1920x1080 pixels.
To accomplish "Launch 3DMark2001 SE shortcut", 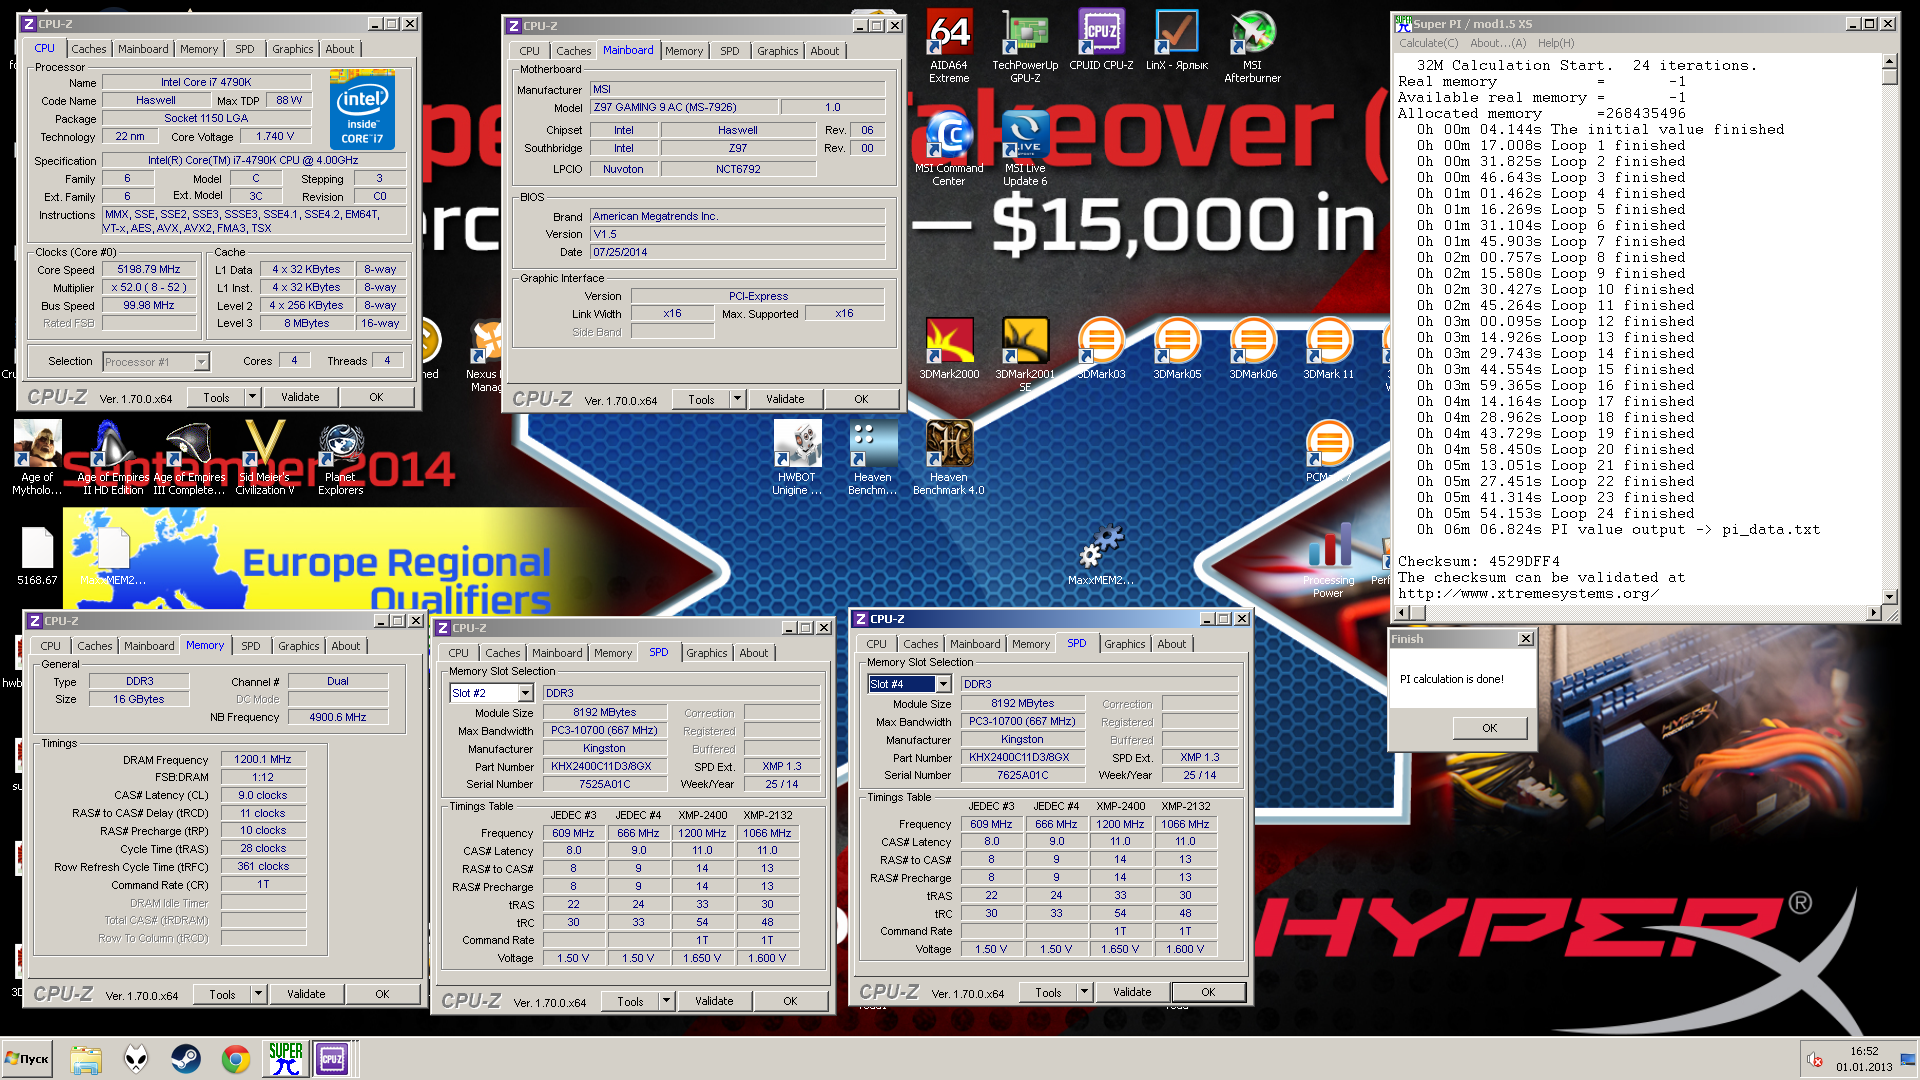I will click(1025, 353).
